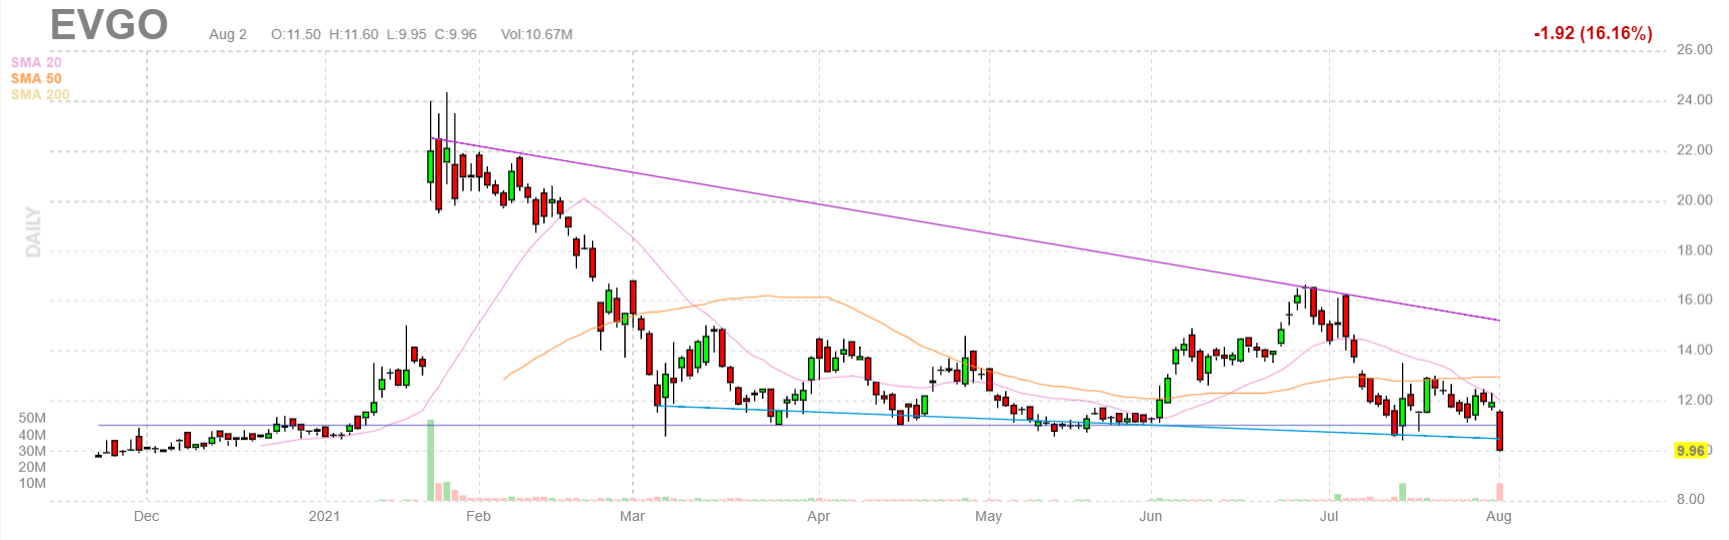This screenshot has height=540, width=1729.
Task: Click the 40M volume axis label
Action: (32, 435)
